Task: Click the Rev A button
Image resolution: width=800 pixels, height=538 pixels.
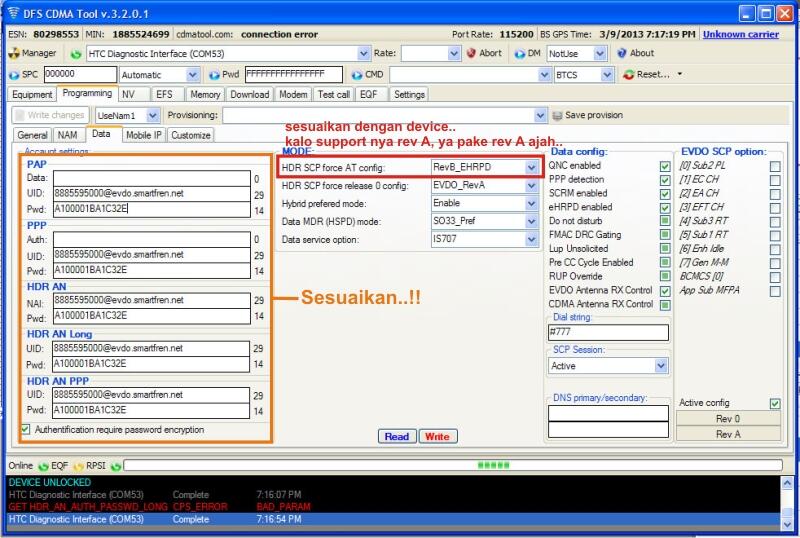Action: coord(728,434)
